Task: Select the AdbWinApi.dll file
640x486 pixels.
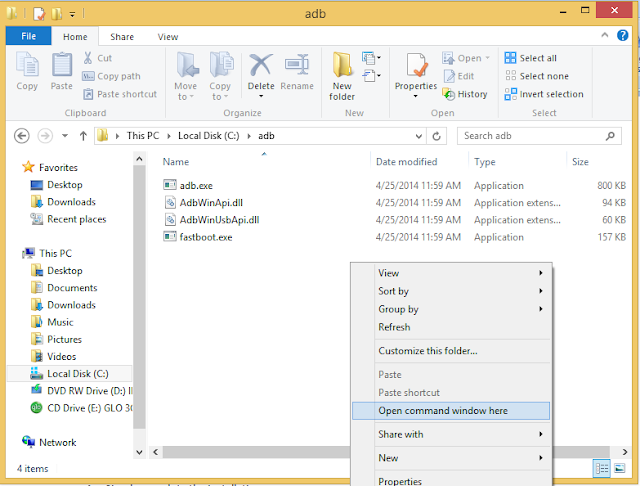Action: click(x=203, y=203)
